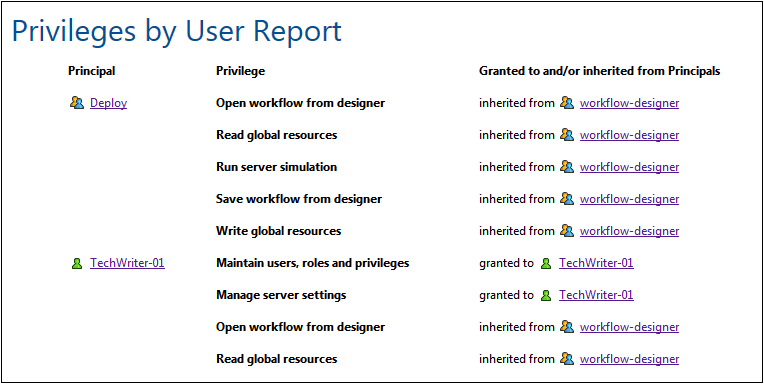The width and height of the screenshot is (764, 384).
Task: Open the TechWriter-01 link in Principal column
Action: coord(127,263)
